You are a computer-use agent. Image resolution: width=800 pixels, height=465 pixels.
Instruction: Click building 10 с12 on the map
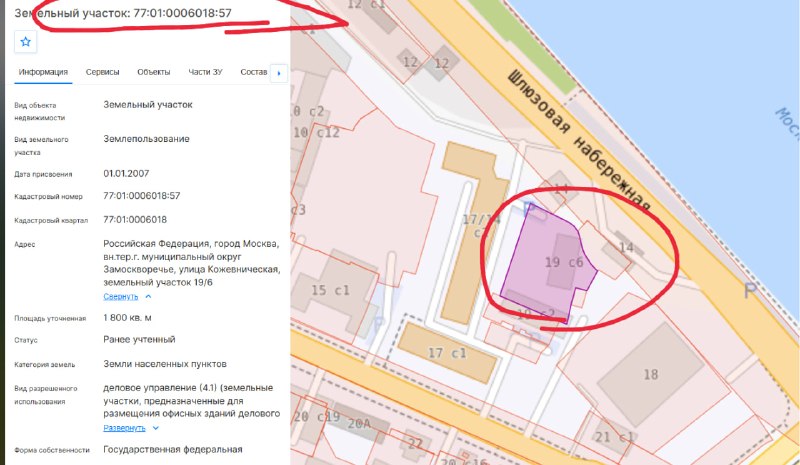click(x=316, y=133)
